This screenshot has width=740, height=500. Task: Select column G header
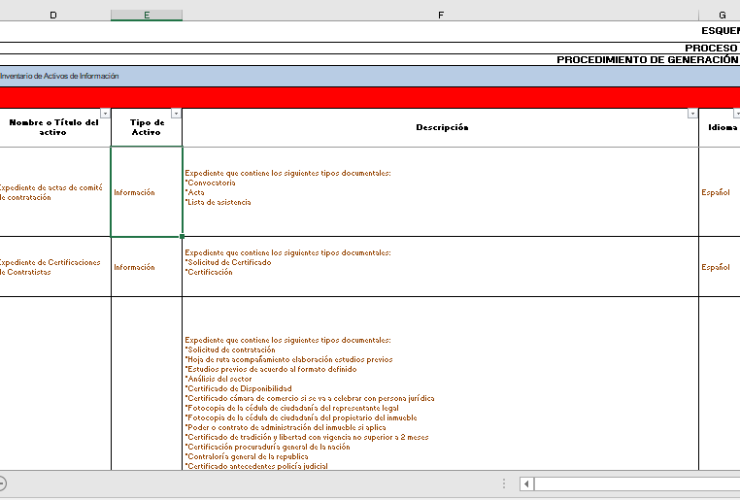coord(721,15)
